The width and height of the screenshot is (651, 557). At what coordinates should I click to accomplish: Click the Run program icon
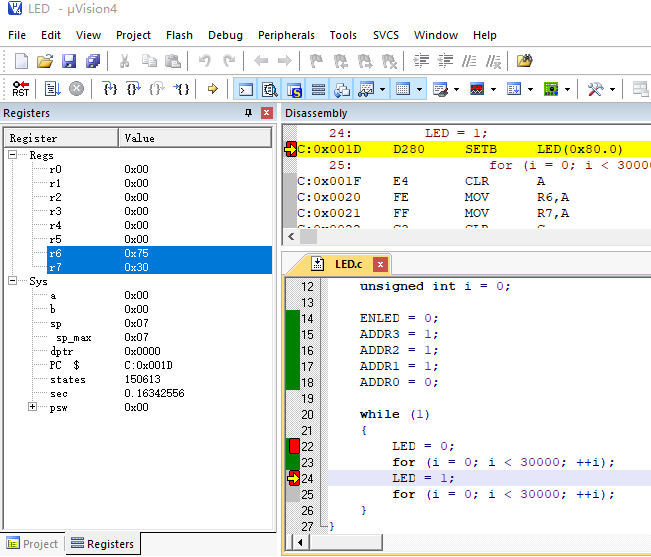click(52, 89)
